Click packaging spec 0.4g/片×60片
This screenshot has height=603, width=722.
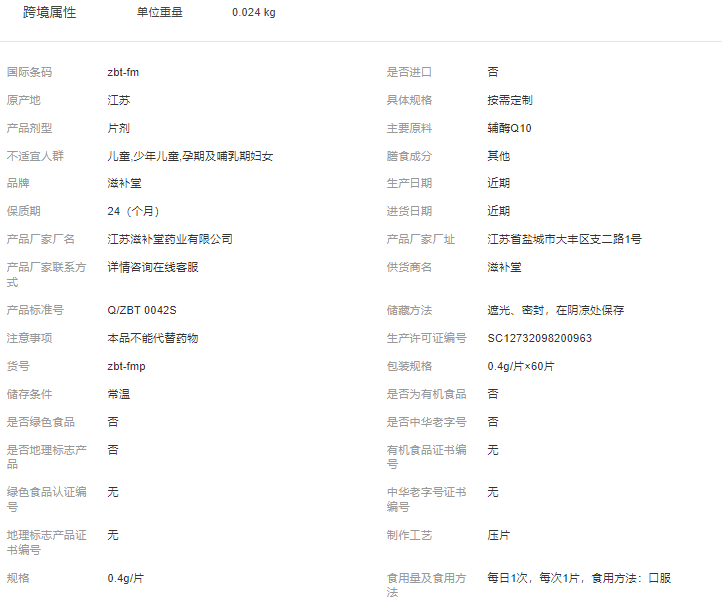tap(521, 366)
